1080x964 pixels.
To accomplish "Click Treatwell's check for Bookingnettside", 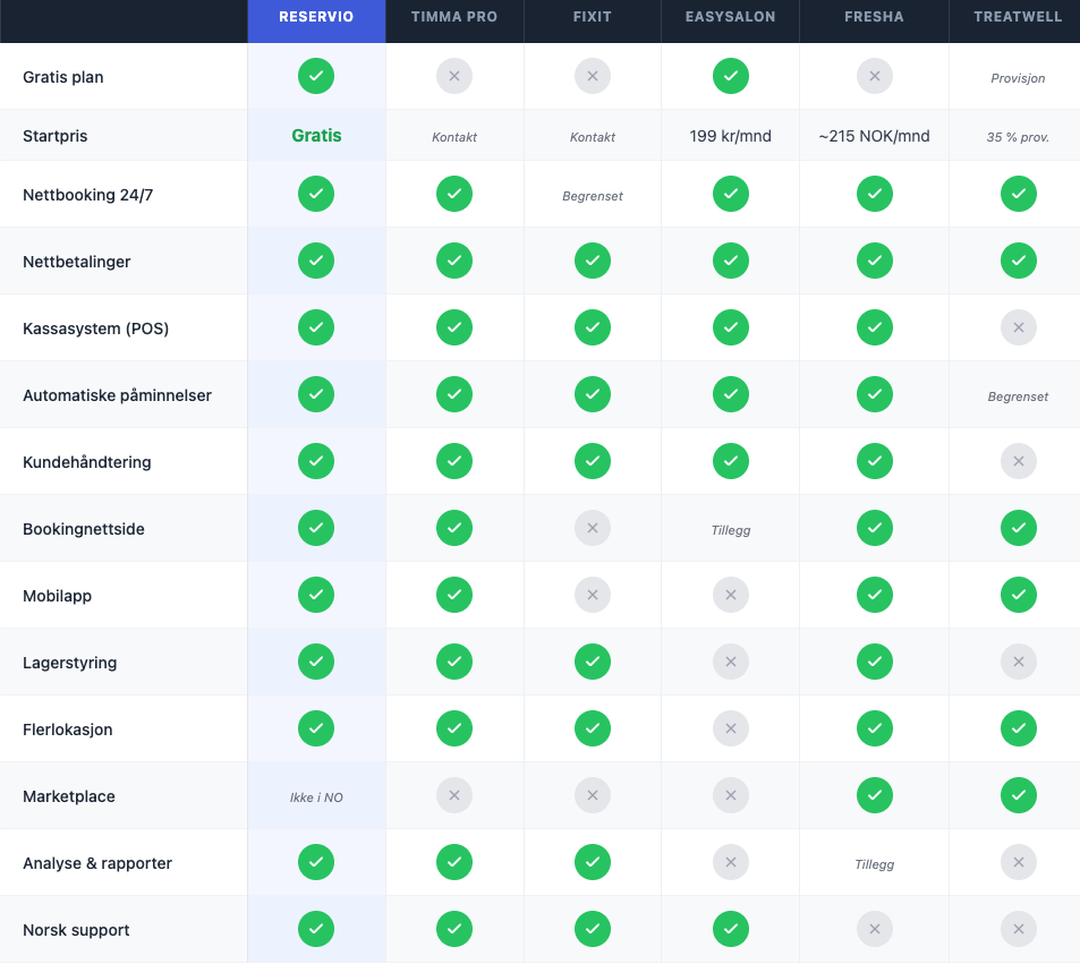I will point(1019,527).
